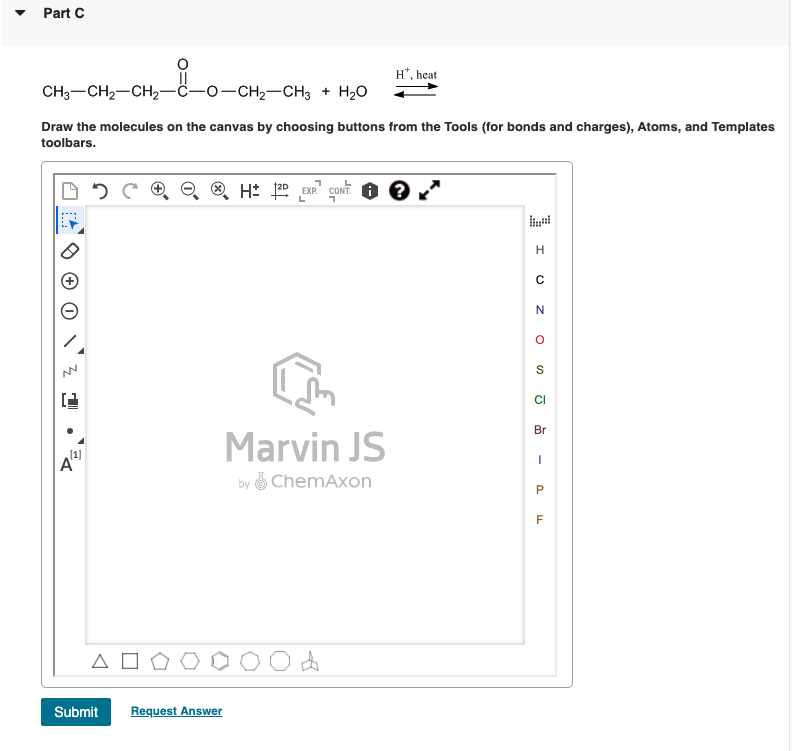Screen dimensions: 792x751
Task: Redo the last undone action
Action: 130,191
